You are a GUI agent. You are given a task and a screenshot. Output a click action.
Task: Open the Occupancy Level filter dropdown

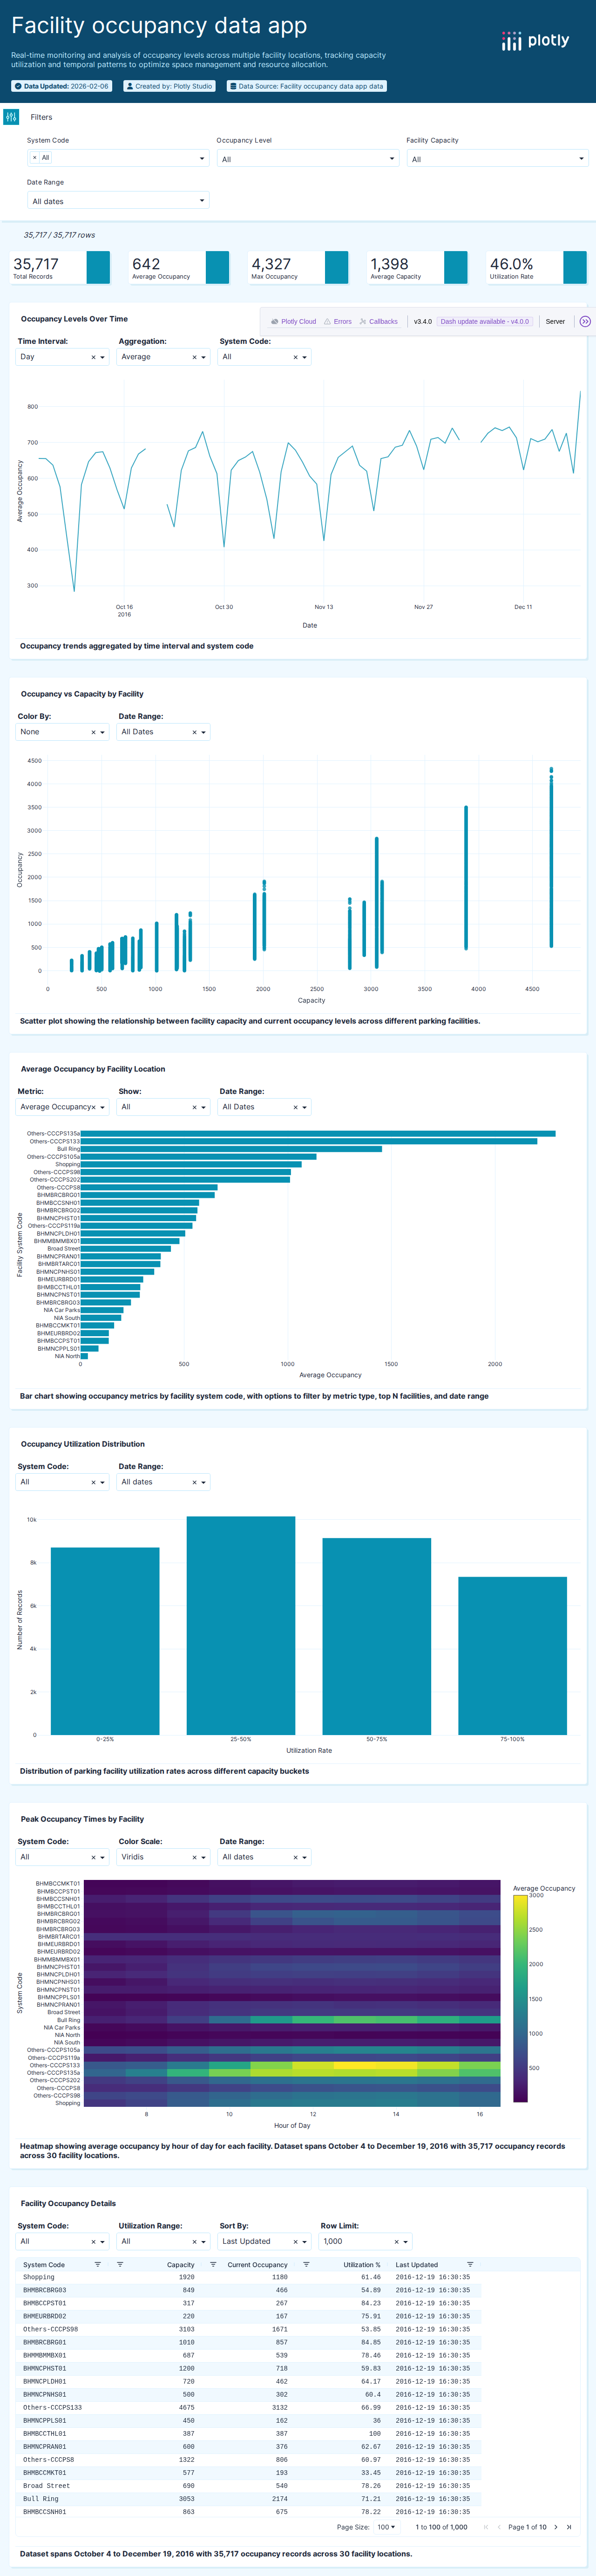click(308, 159)
